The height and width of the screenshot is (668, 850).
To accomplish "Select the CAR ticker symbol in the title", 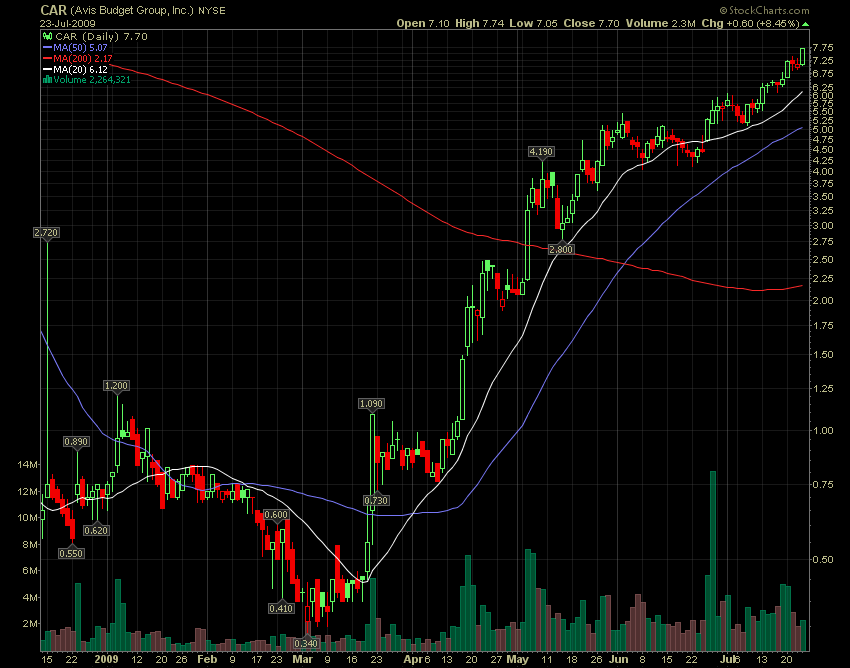I will tap(53, 10).
